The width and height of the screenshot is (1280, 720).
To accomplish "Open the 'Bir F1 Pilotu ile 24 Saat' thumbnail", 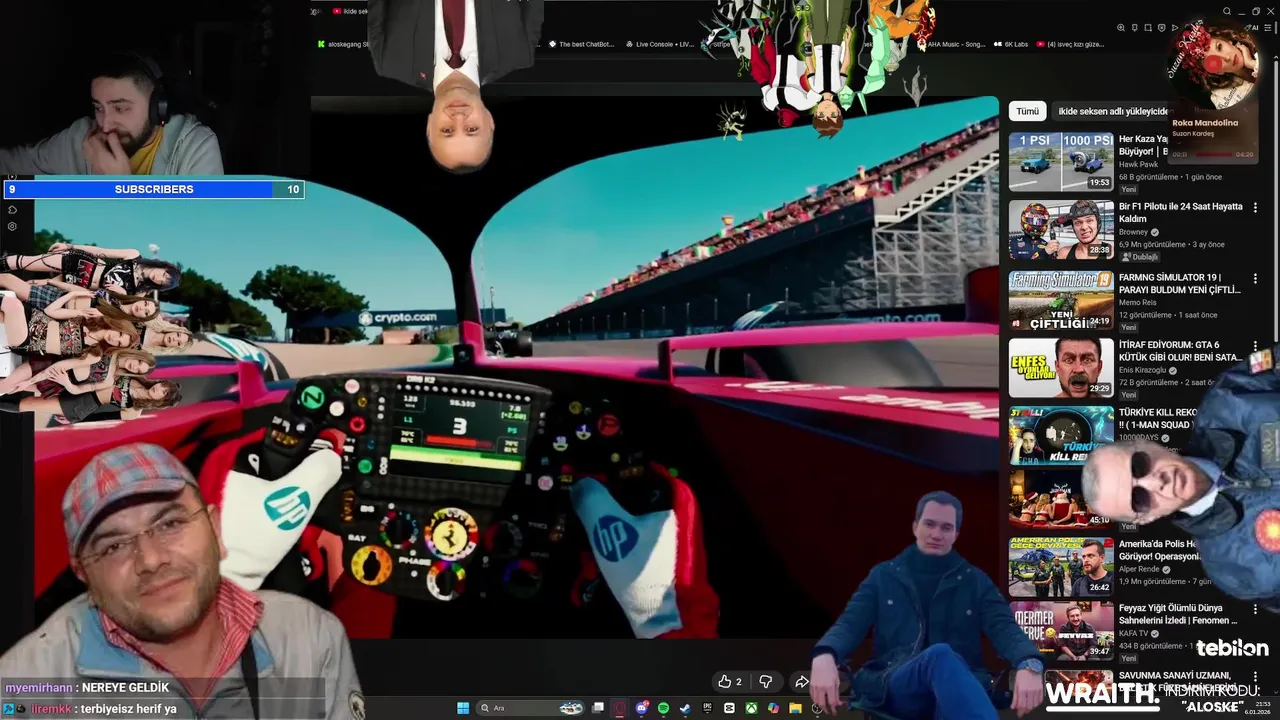I will 1061,229.
